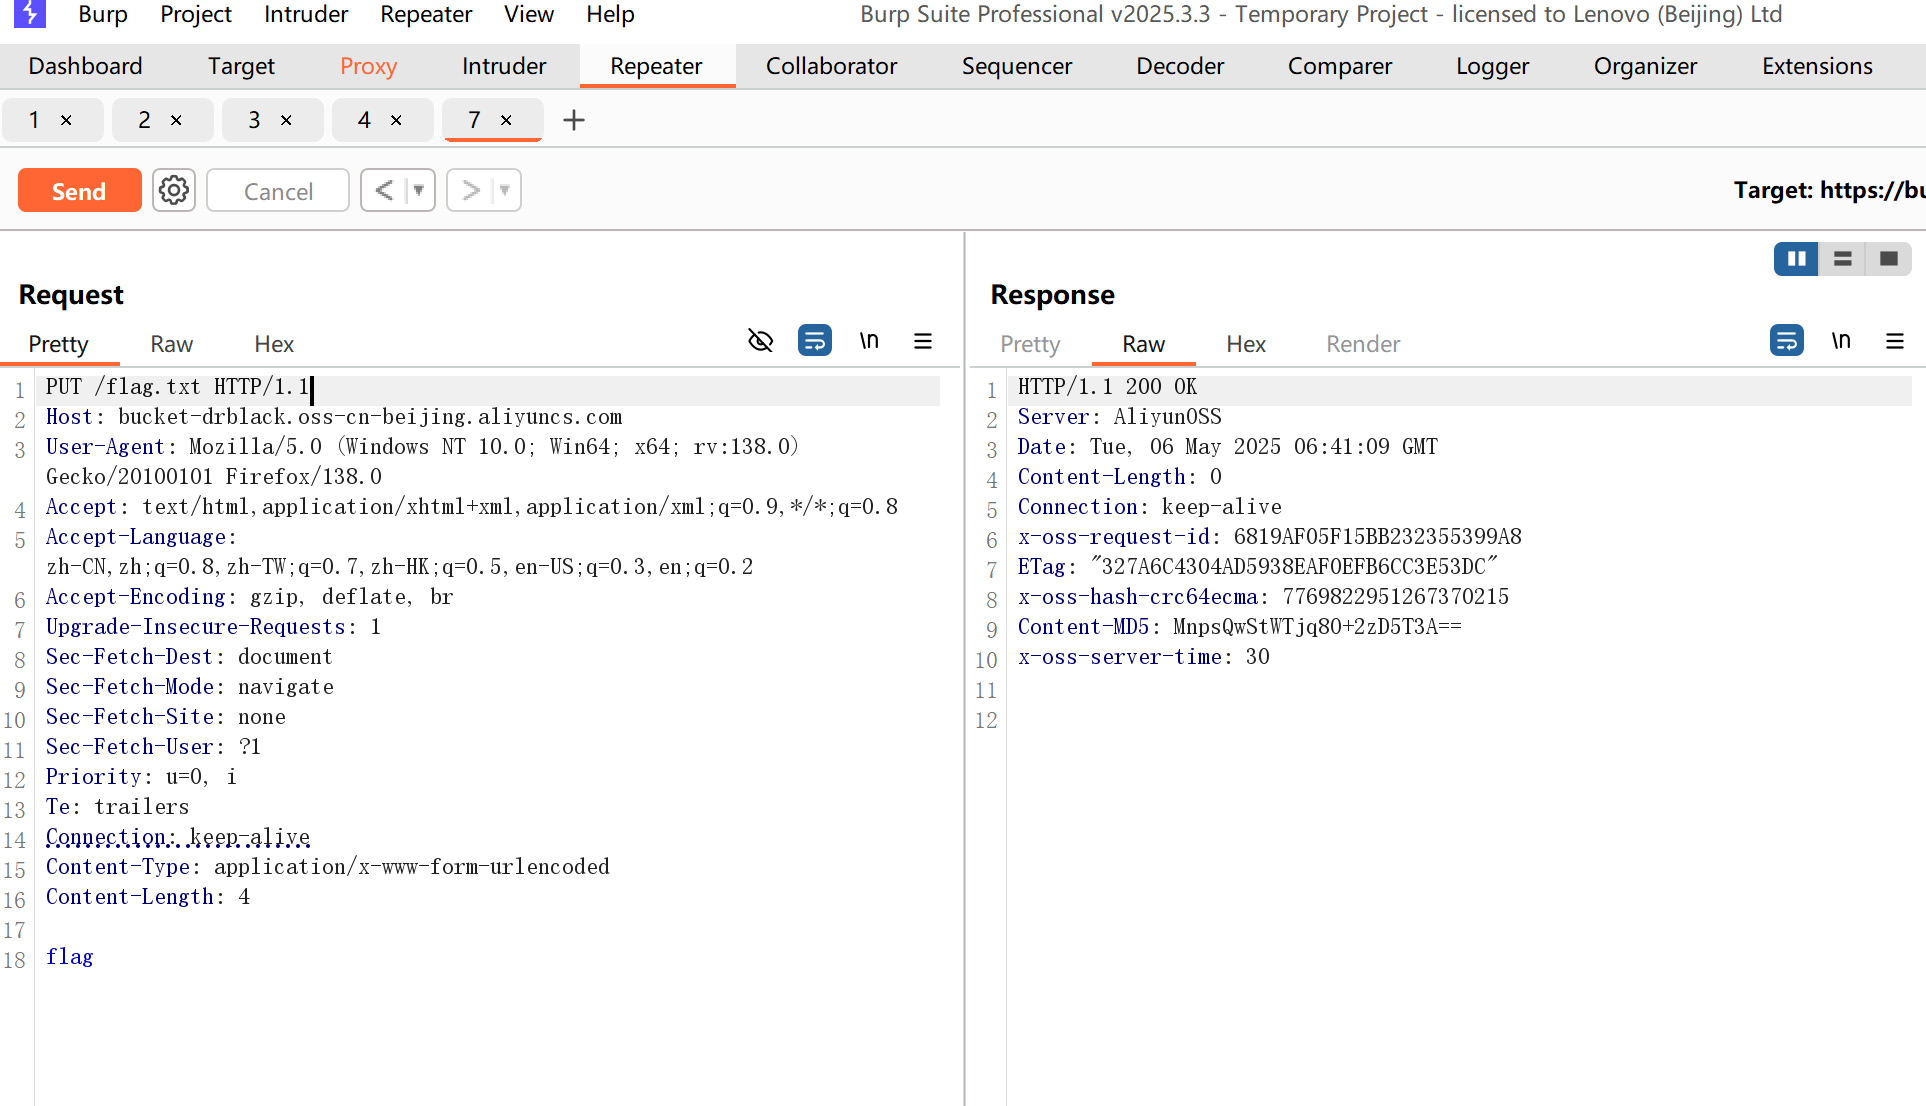
Task: Switch to Intruder tool tab
Action: click(x=504, y=66)
